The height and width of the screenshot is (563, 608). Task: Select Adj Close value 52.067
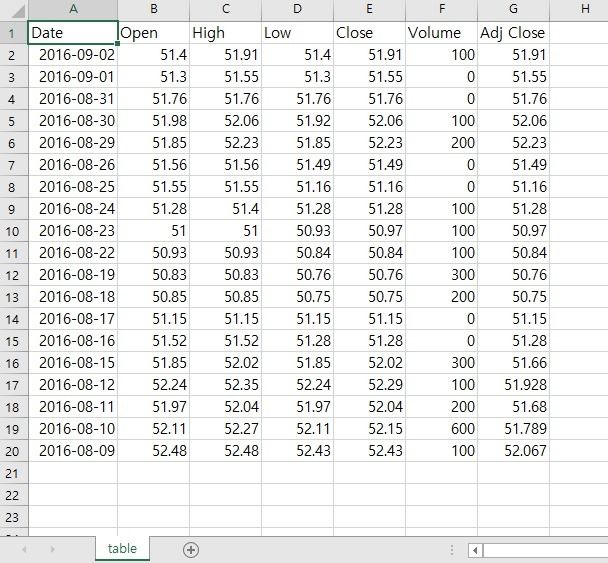513,451
